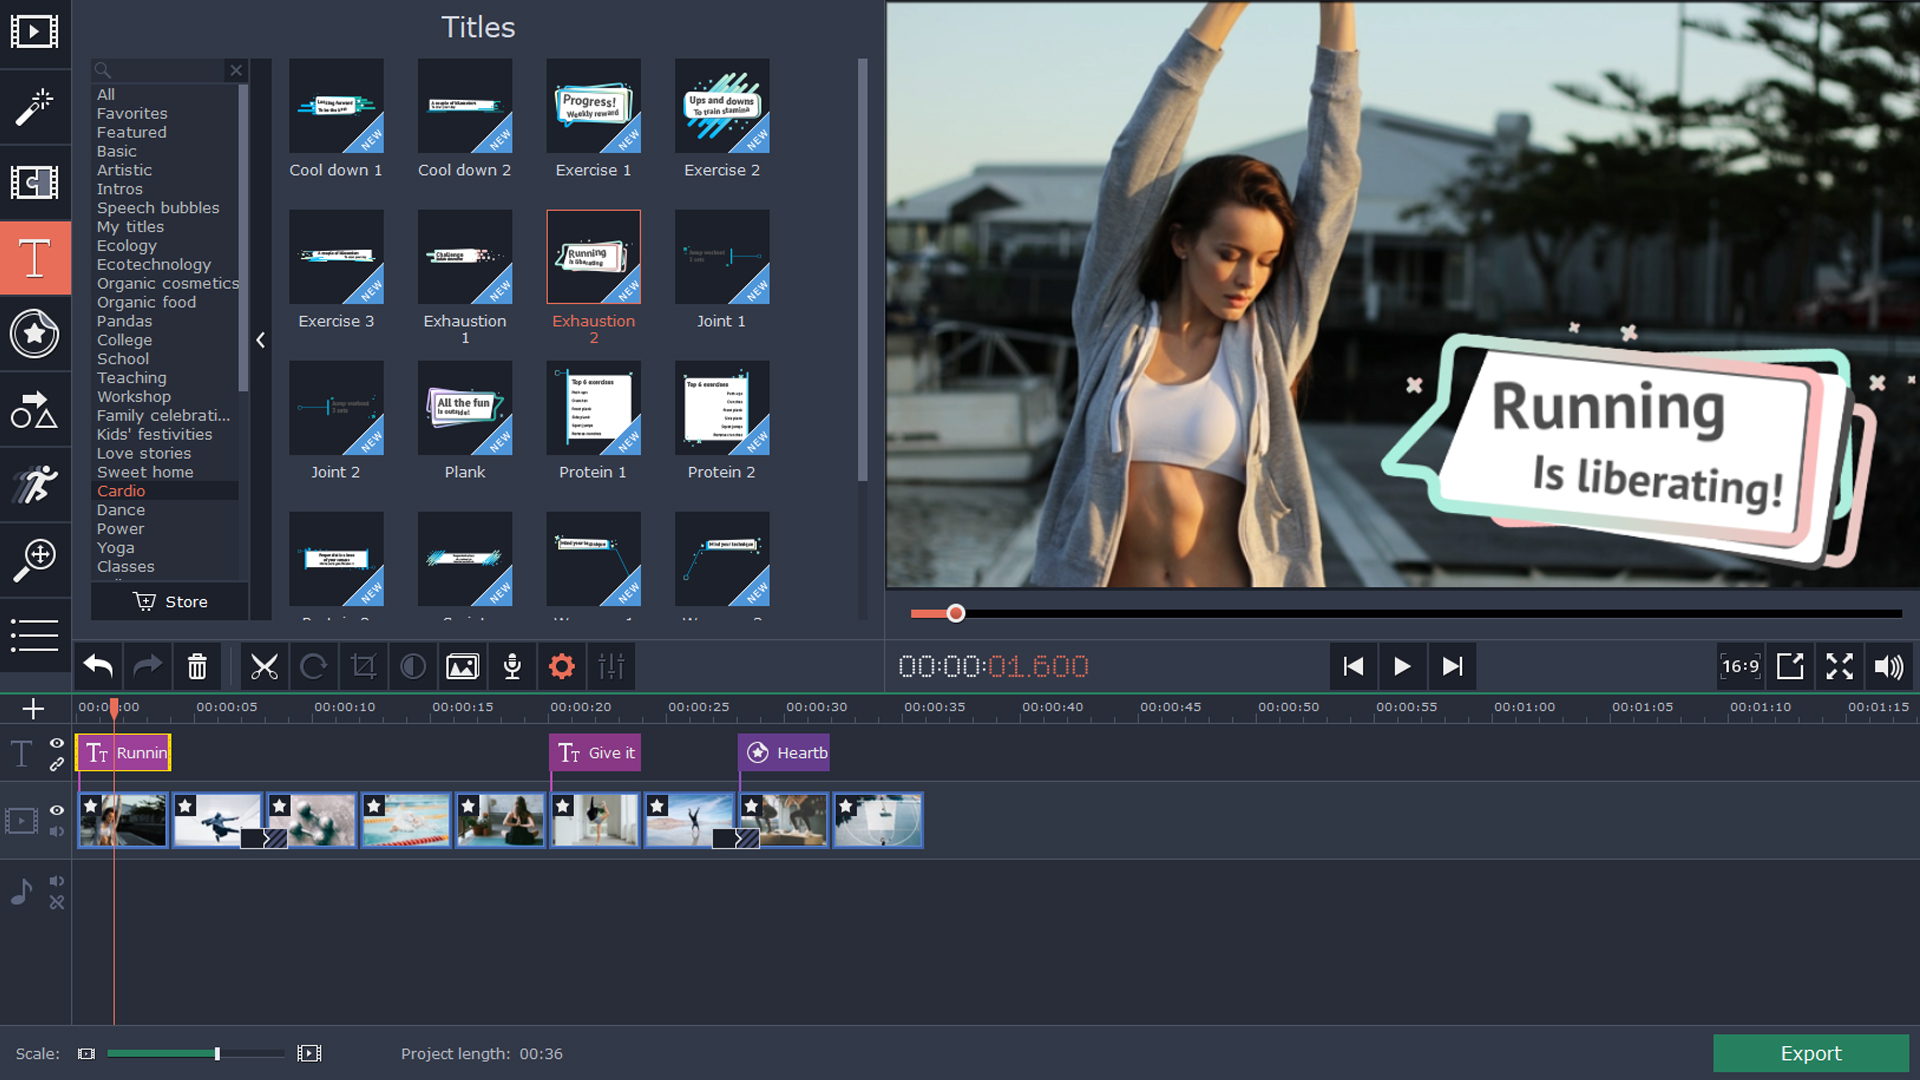The image size is (1920, 1080).
Task: Mute the video track audio
Action: tap(57, 830)
